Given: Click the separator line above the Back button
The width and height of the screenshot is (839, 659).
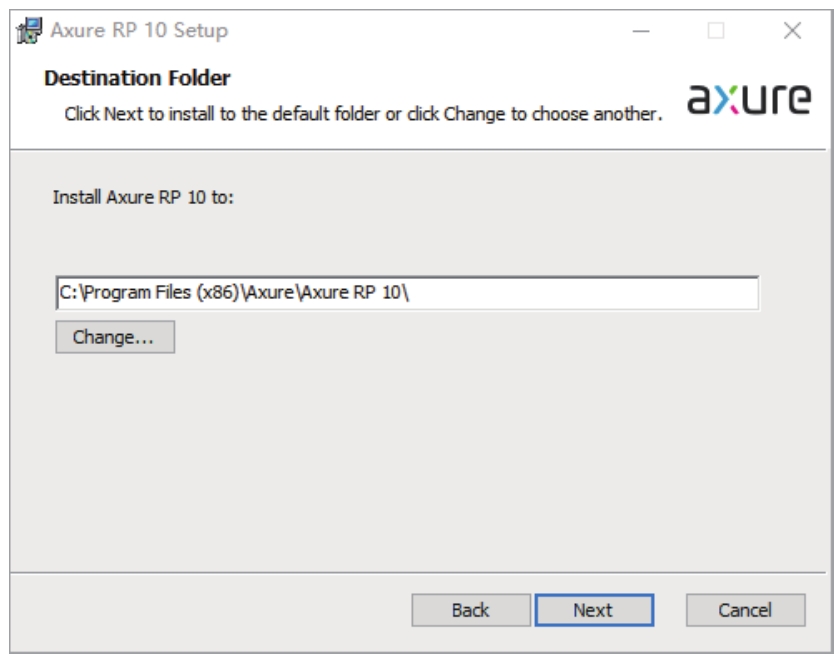Looking at the screenshot, I should click(x=420, y=573).
